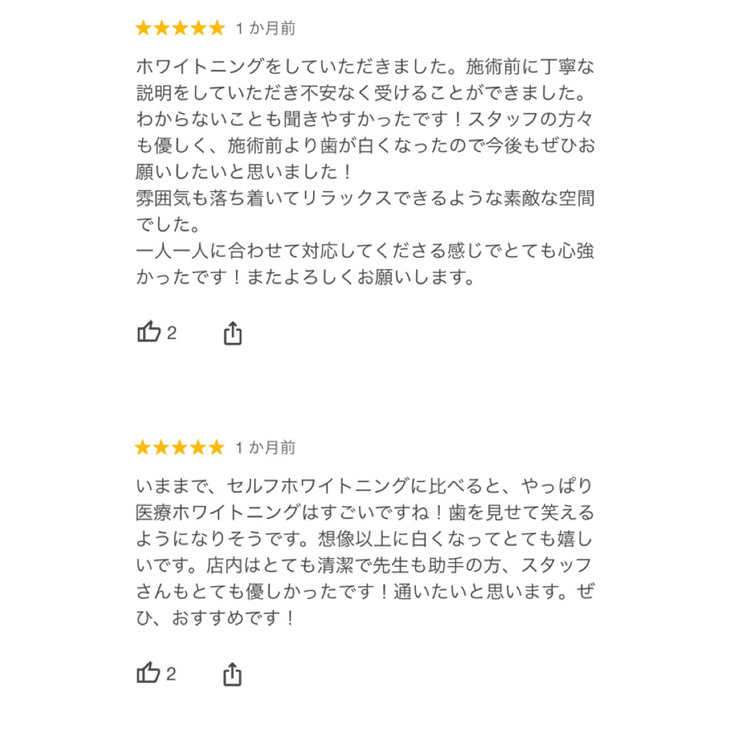The height and width of the screenshot is (746, 746).
Task: Click the second star of the top review
Action: (161, 28)
